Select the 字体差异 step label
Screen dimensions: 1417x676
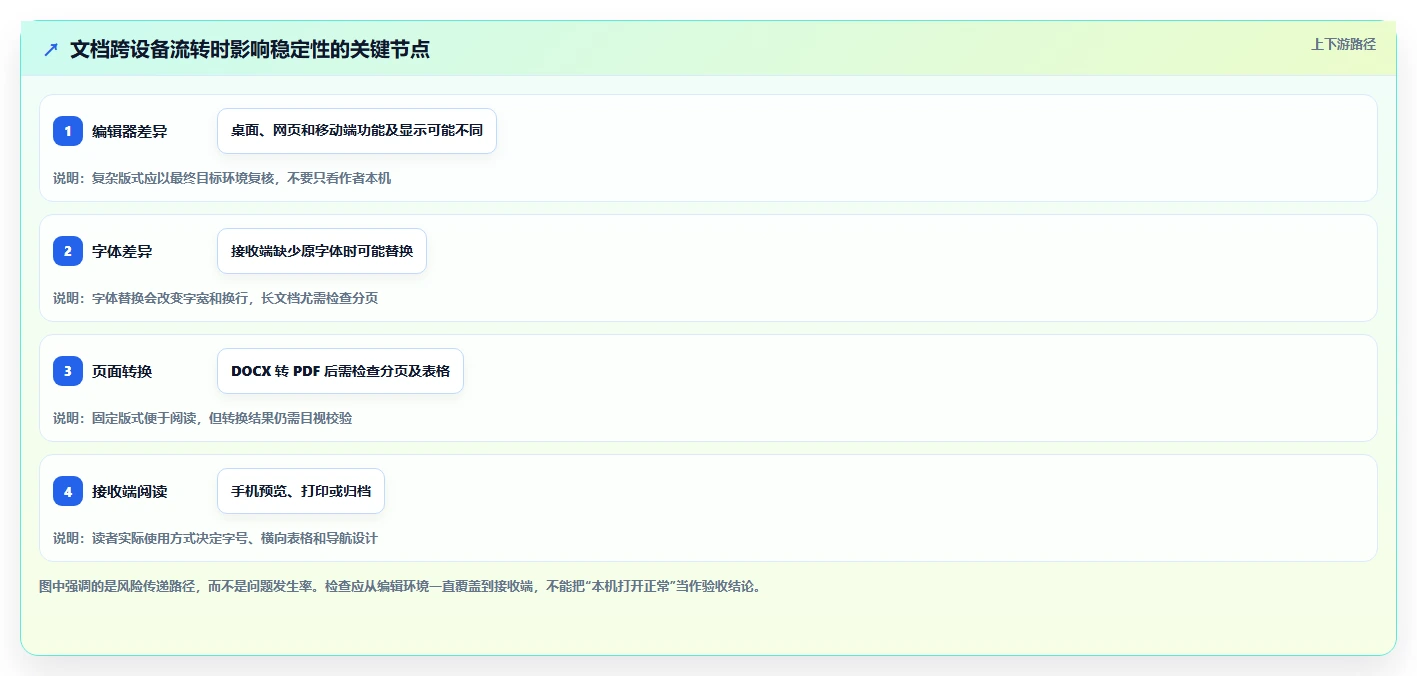pyautogui.click(x=122, y=251)
